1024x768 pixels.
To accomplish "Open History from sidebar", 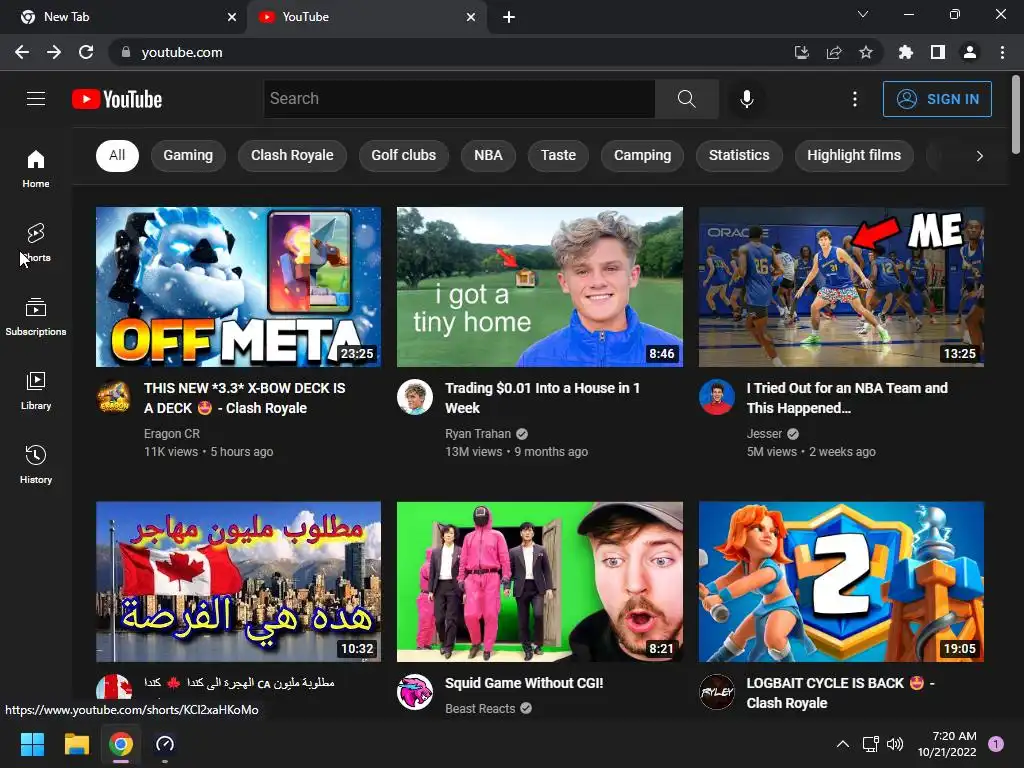I will click(36, 464).
